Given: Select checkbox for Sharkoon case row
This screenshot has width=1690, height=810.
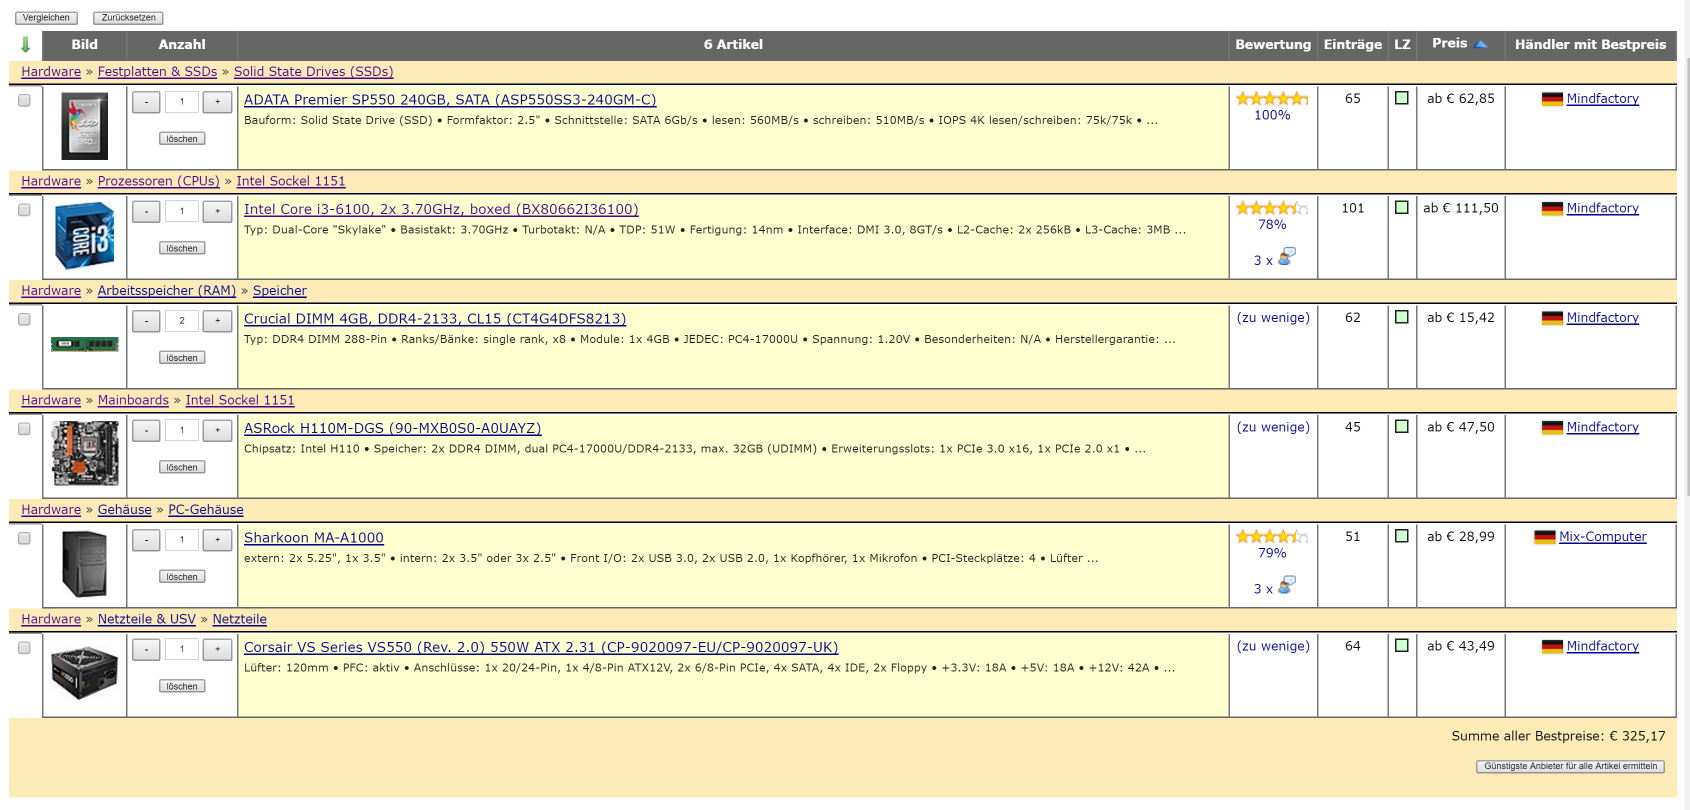Looking at the screenshot, I should pyautogui.click(x=24, y=538).
